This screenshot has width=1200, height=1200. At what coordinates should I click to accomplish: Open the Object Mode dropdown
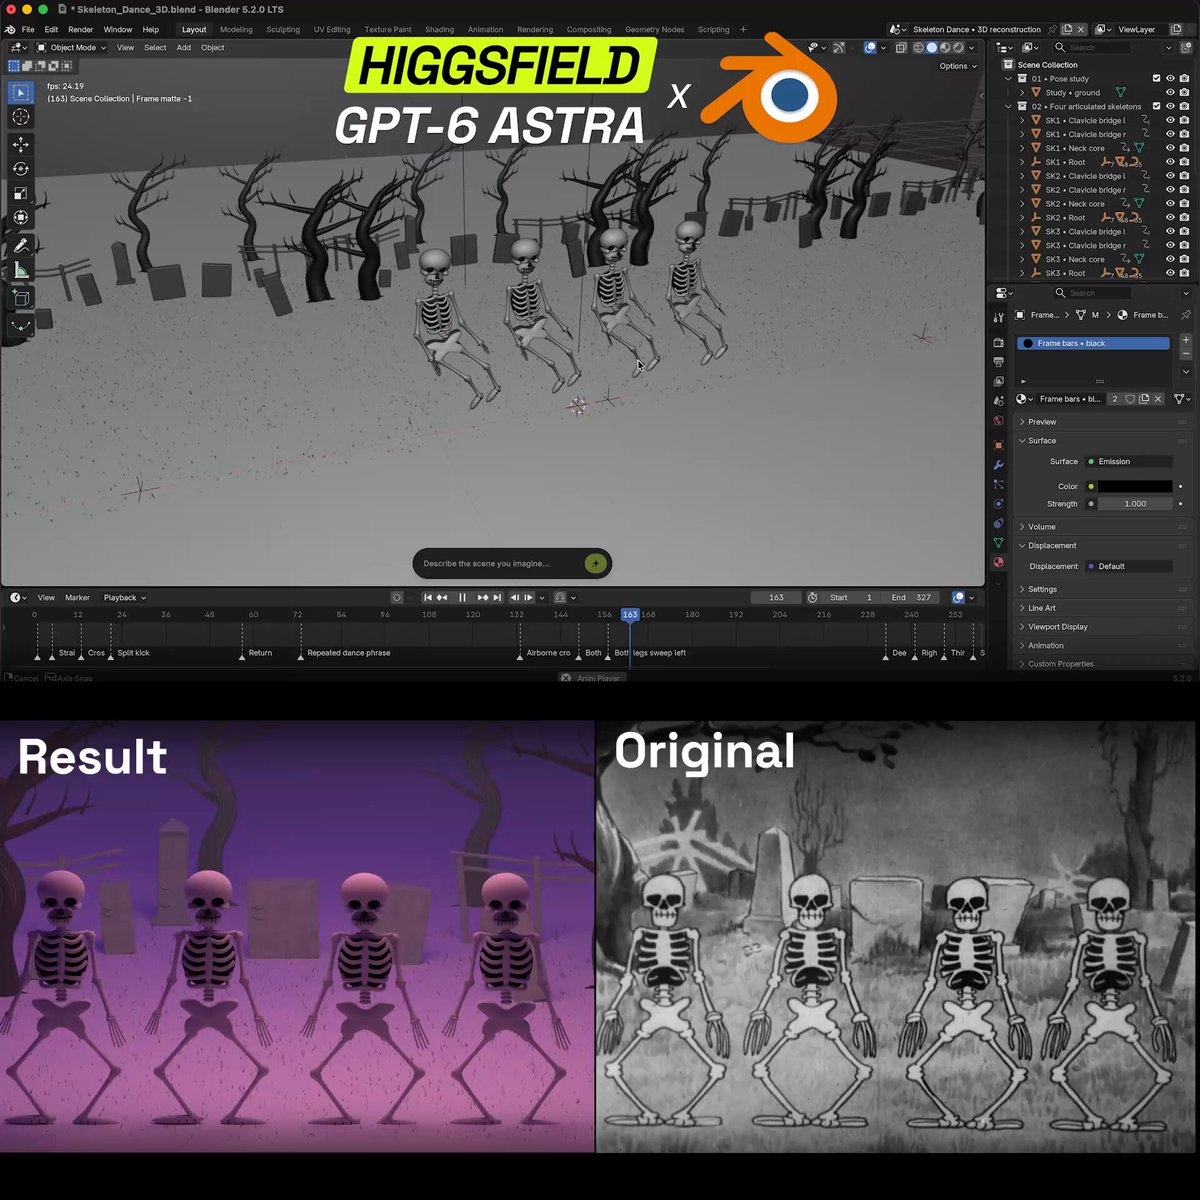point(72,47)
